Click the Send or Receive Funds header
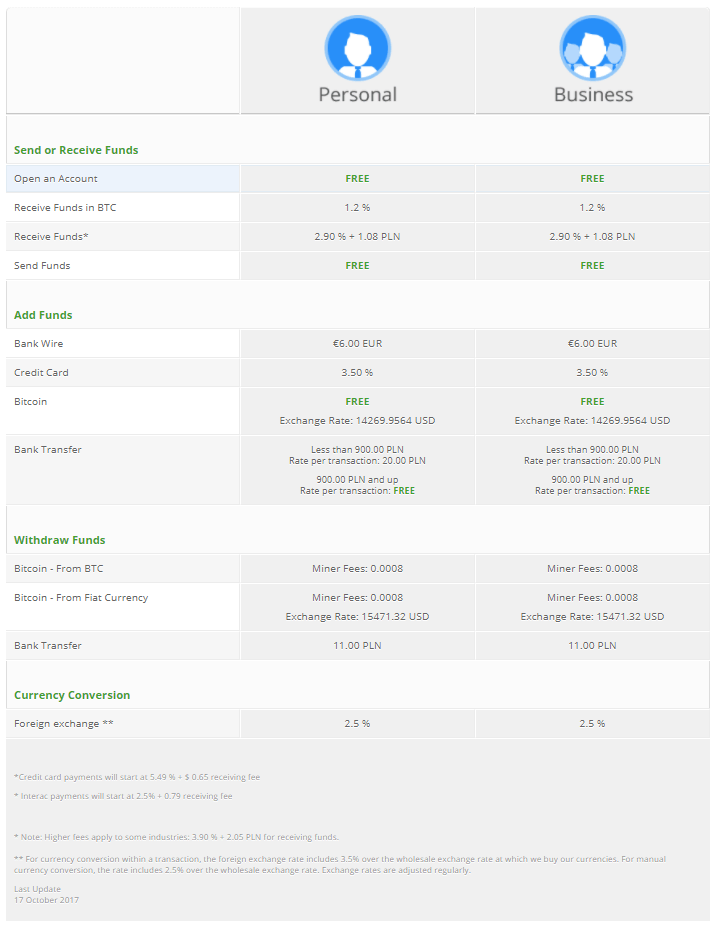This screenshot has width=717, height=928. (76, 150)
